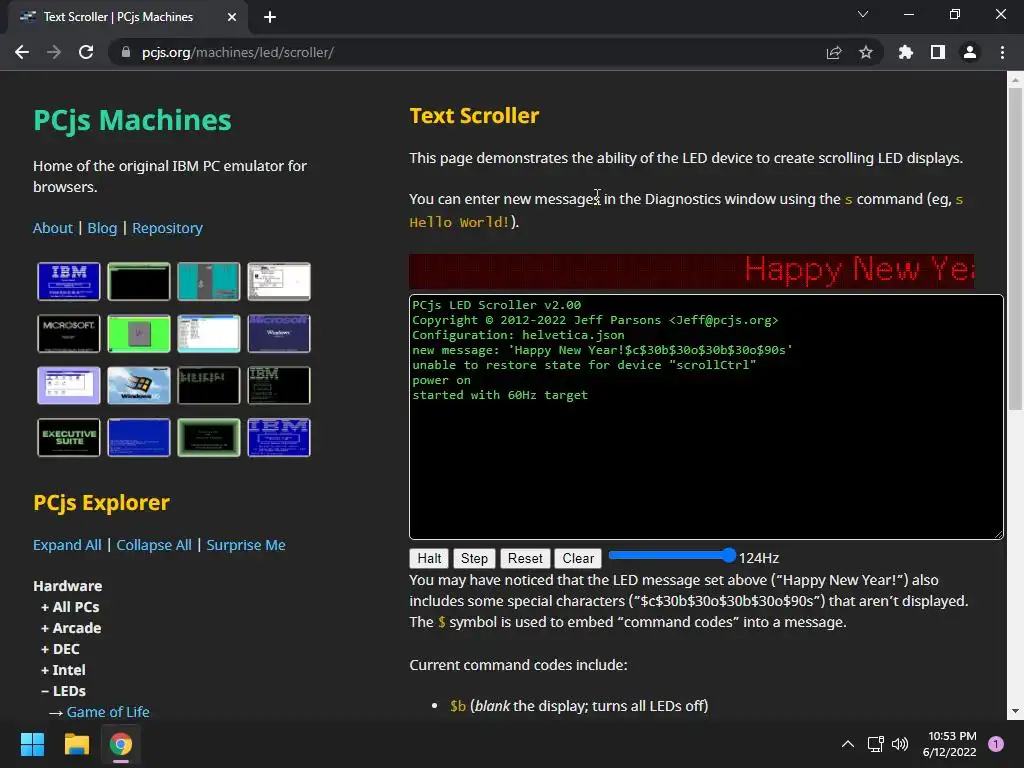Open the purple Microsoft Windows thumbnail
Viewport: 1024px width, 768px height.
point(279,333)
